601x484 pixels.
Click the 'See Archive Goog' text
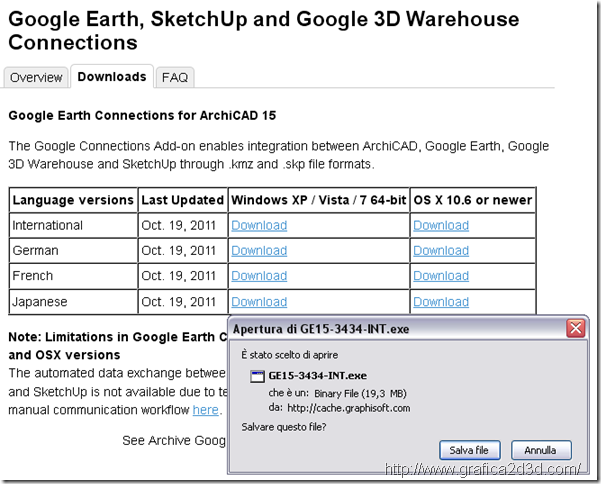point(174,441)
